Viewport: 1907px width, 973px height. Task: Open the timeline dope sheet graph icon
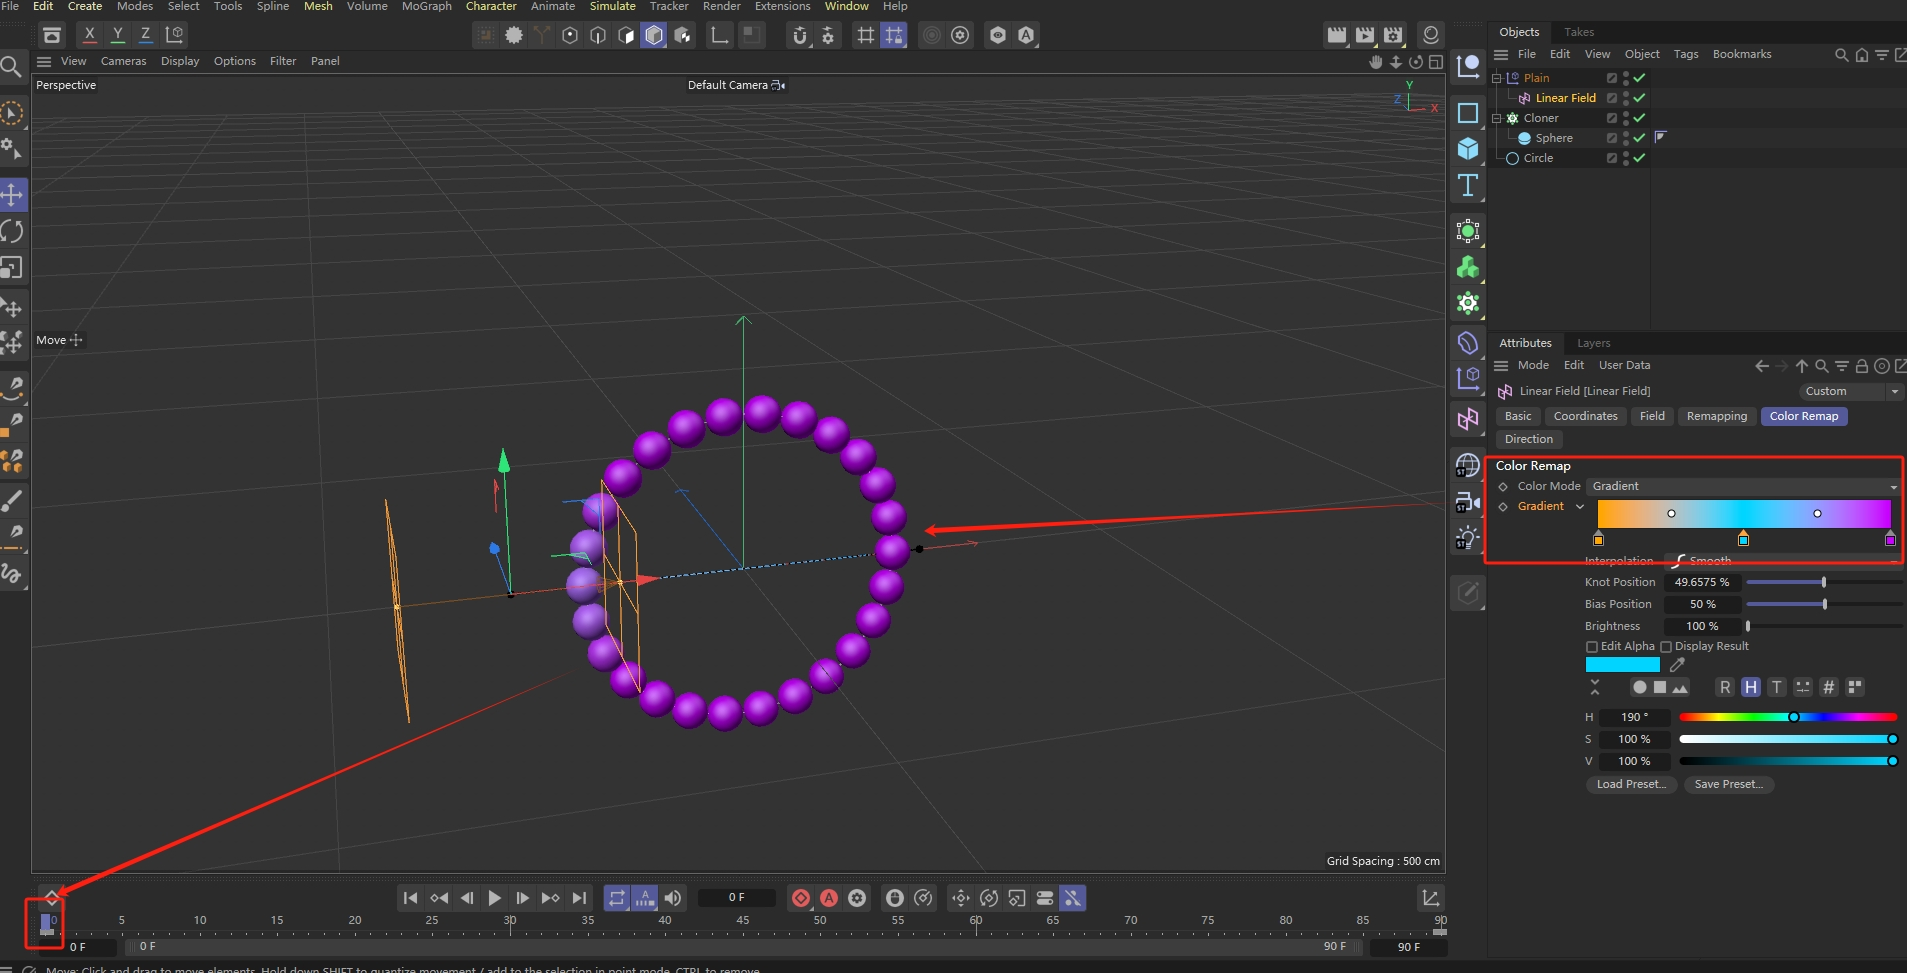coord(1431,898)
